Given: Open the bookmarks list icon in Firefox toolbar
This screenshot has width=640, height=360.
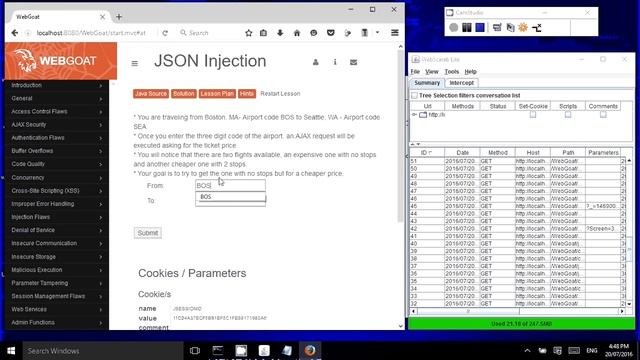Looking at the screenshot, I should coord(263,33).
